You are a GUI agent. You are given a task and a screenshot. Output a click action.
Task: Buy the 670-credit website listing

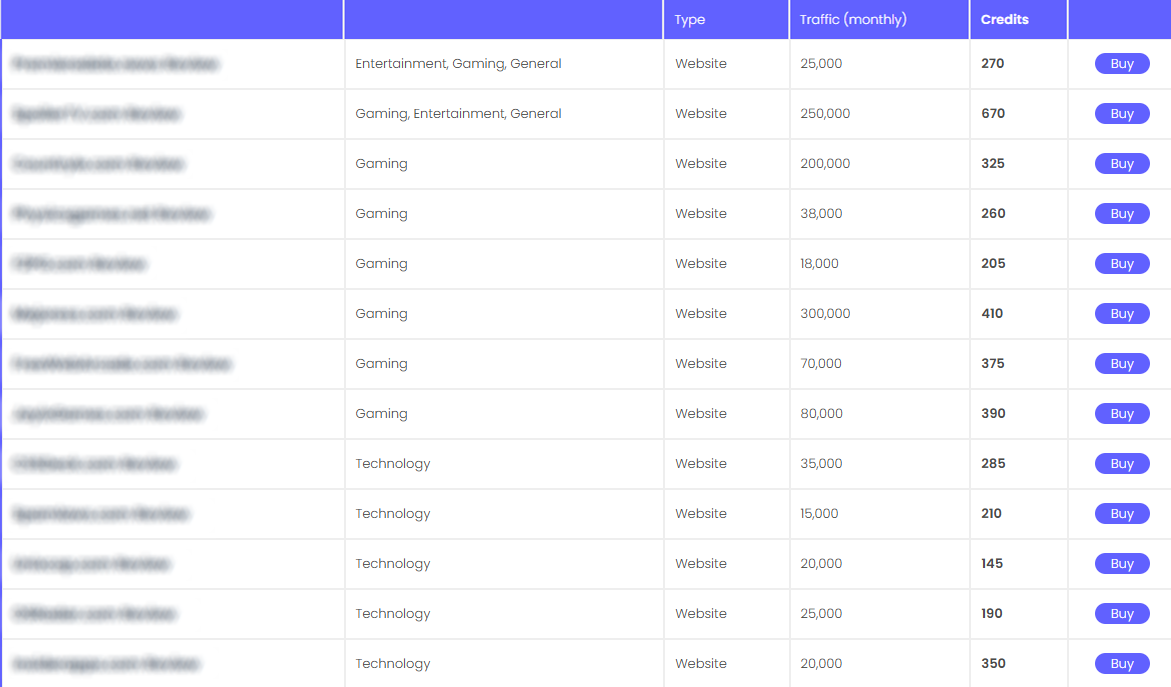pyautogui.click(x=1122, y=114)
